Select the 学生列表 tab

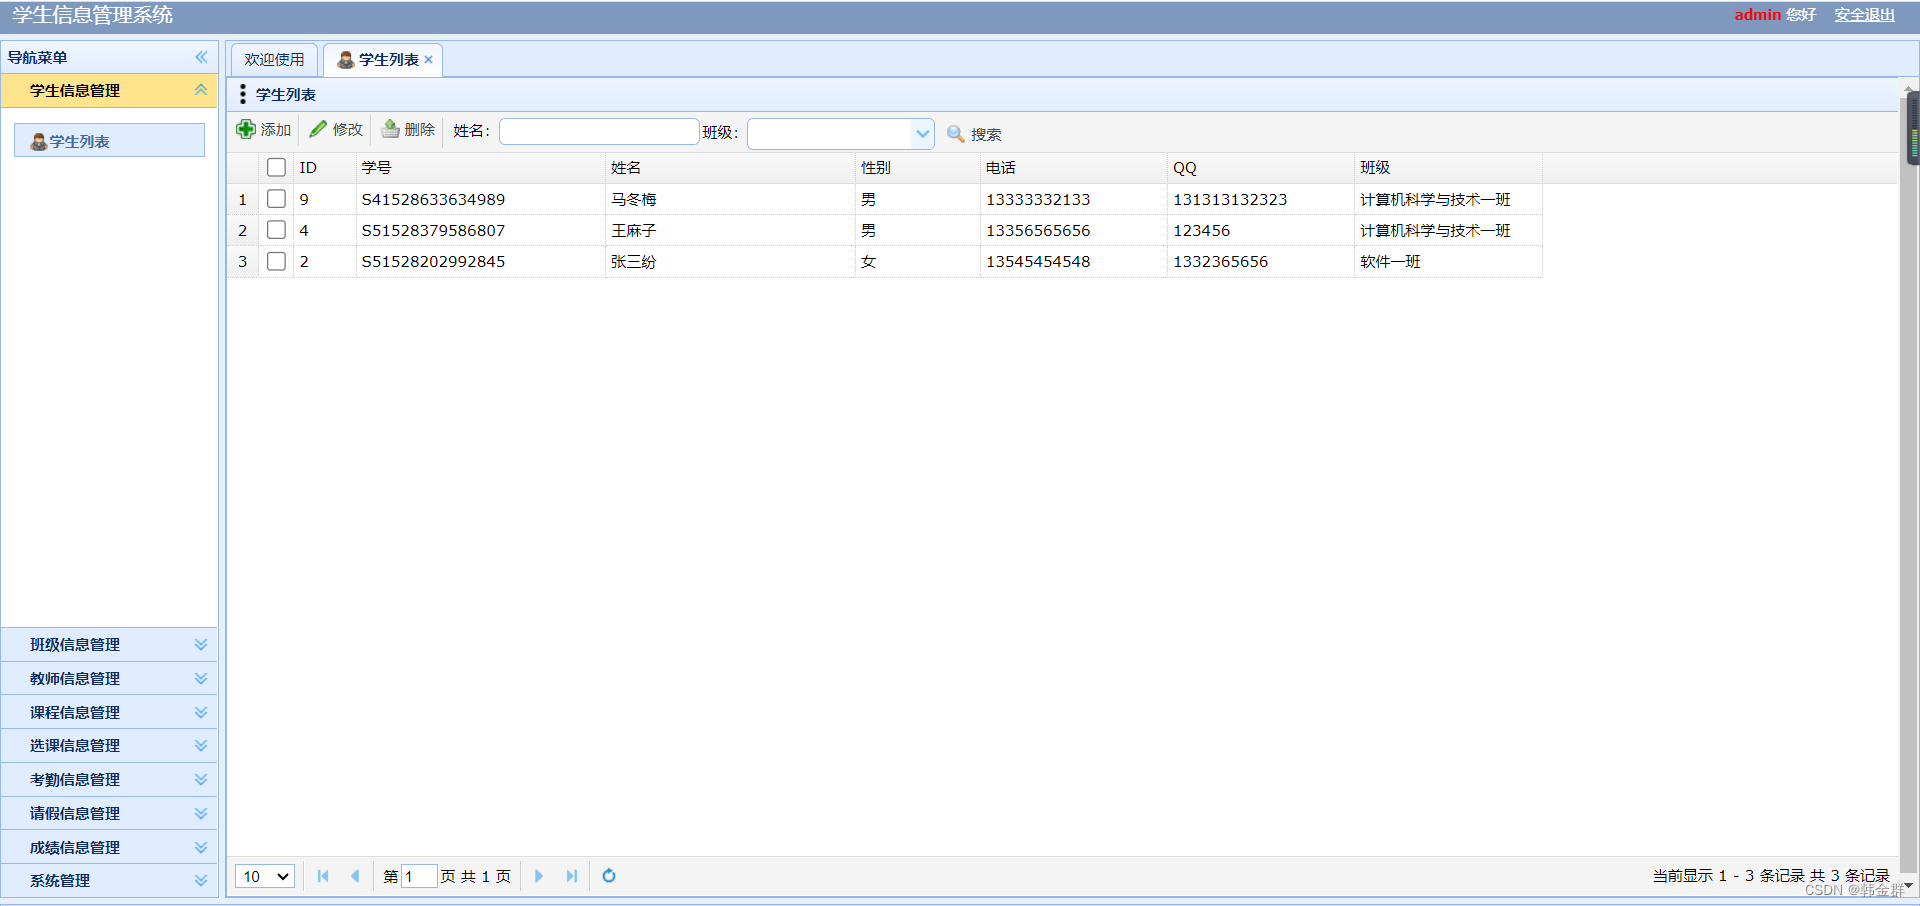pos(383,59)
